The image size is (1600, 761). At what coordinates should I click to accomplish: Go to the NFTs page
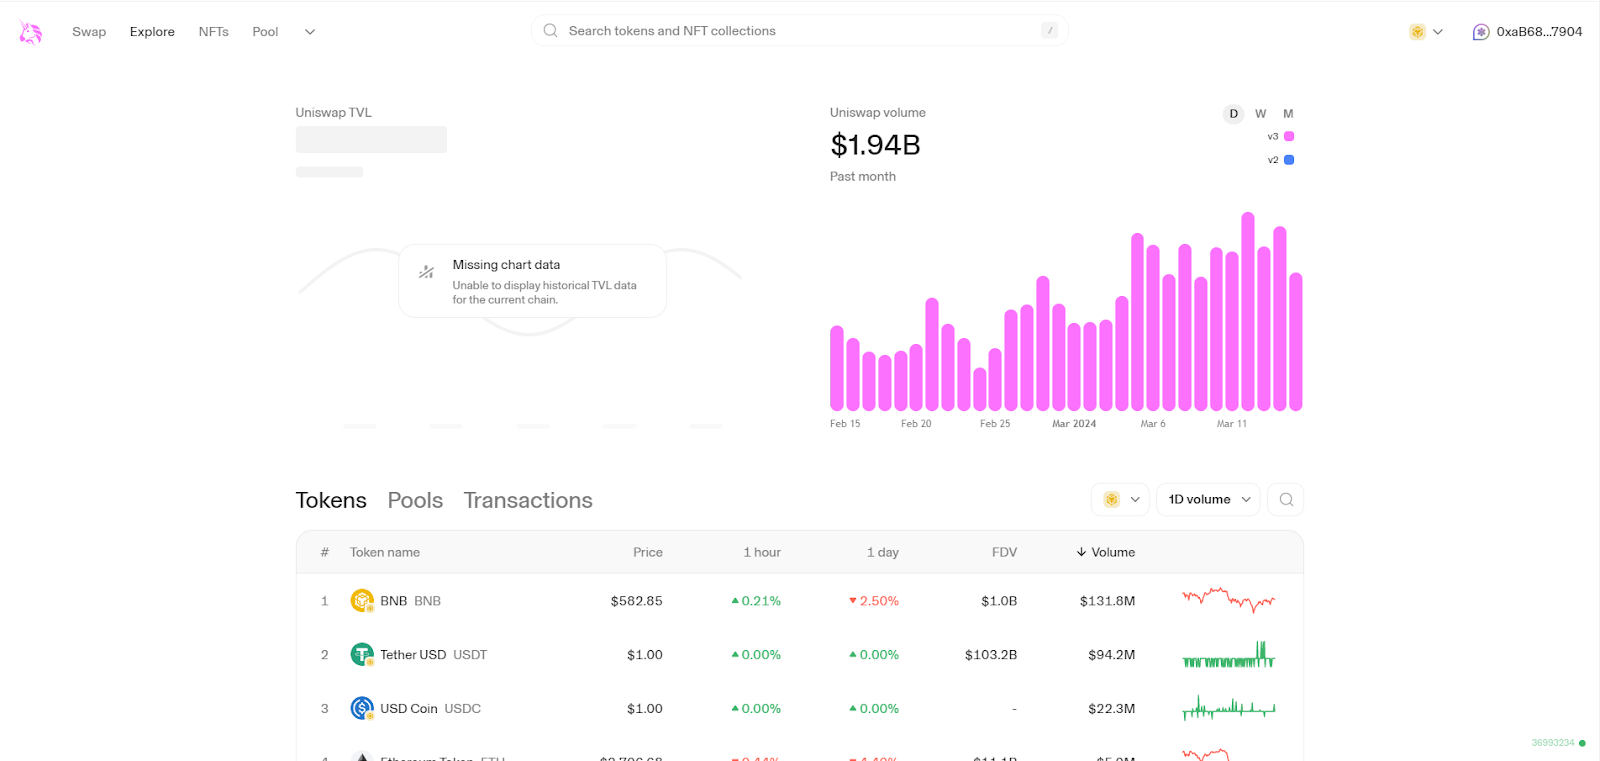[x=213, y=32]
